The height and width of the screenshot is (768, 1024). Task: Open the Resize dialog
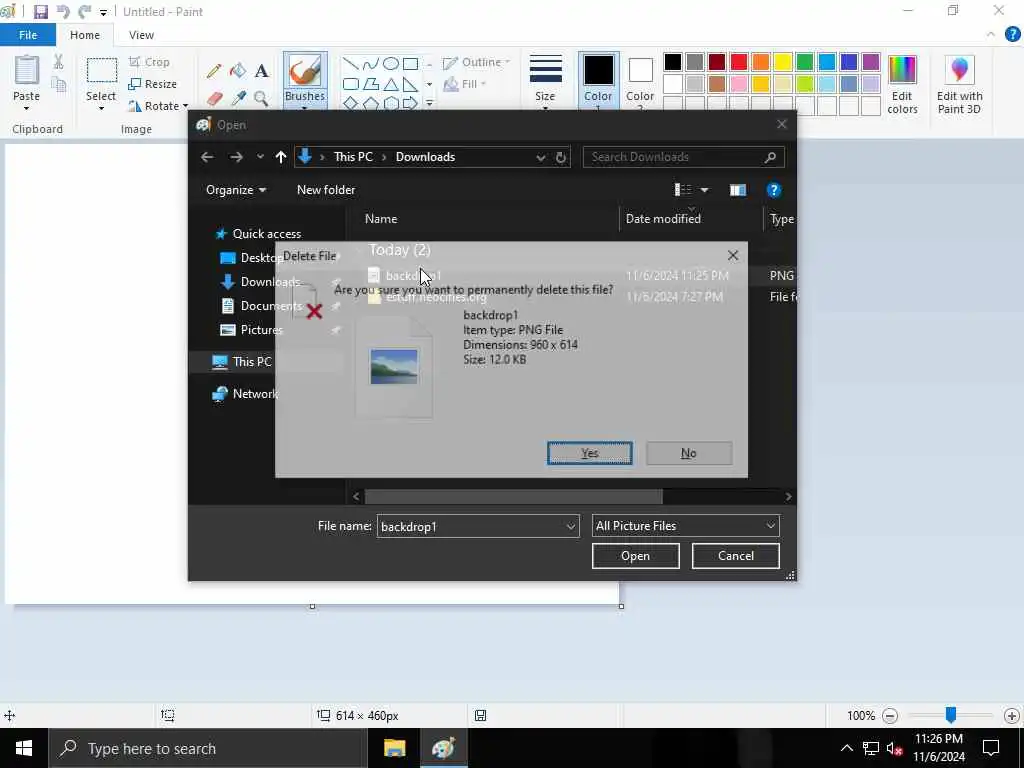(153, 84)
